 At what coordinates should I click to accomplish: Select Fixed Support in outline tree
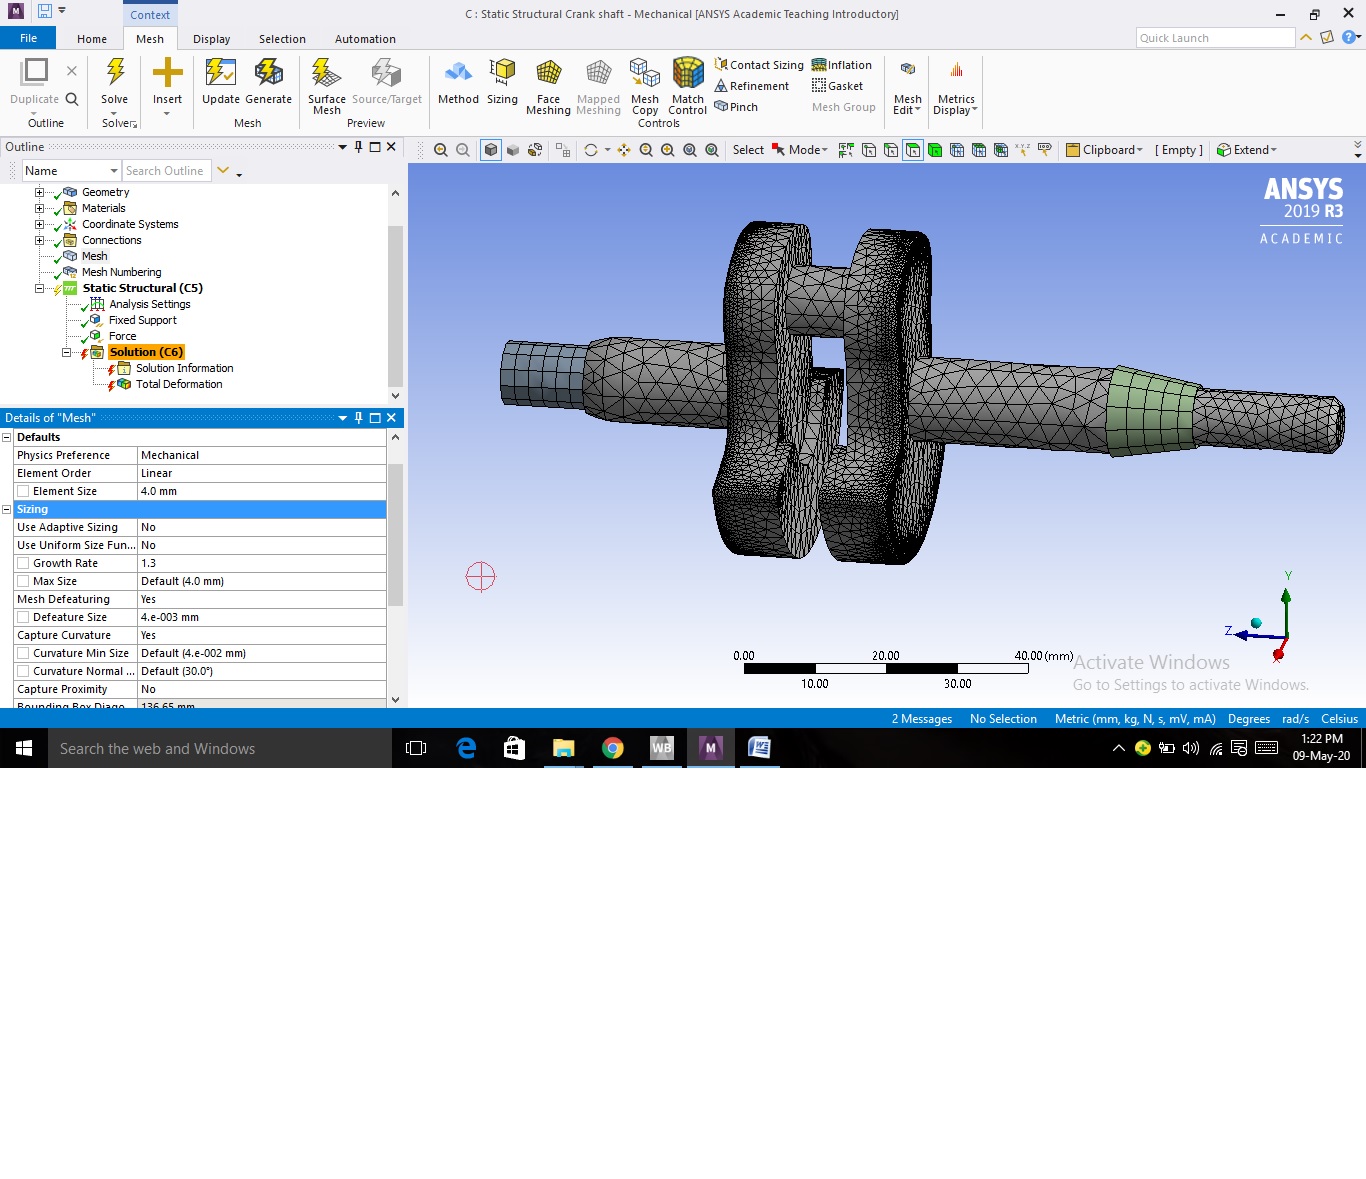tap(142, 320)
